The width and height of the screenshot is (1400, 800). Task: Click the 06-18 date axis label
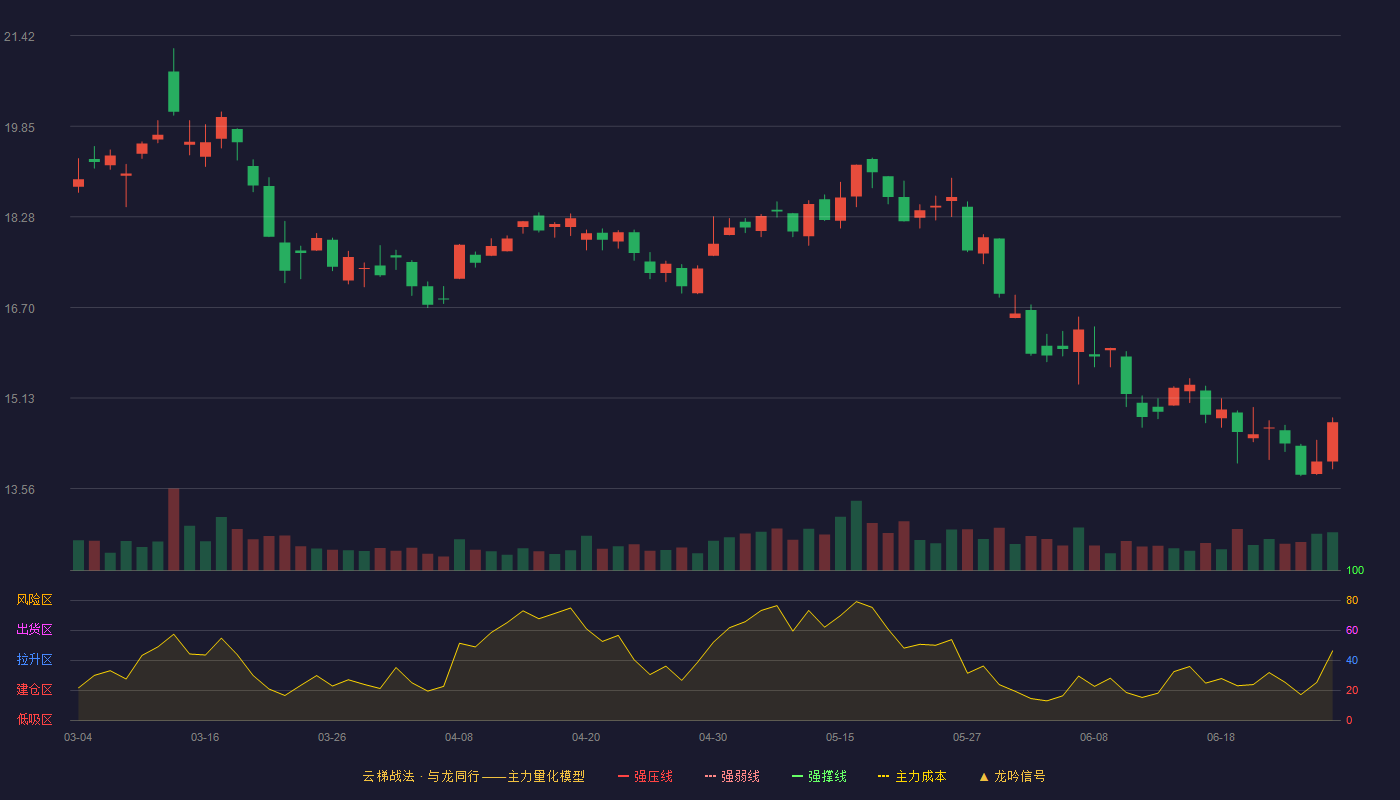tap(1221, 737)
